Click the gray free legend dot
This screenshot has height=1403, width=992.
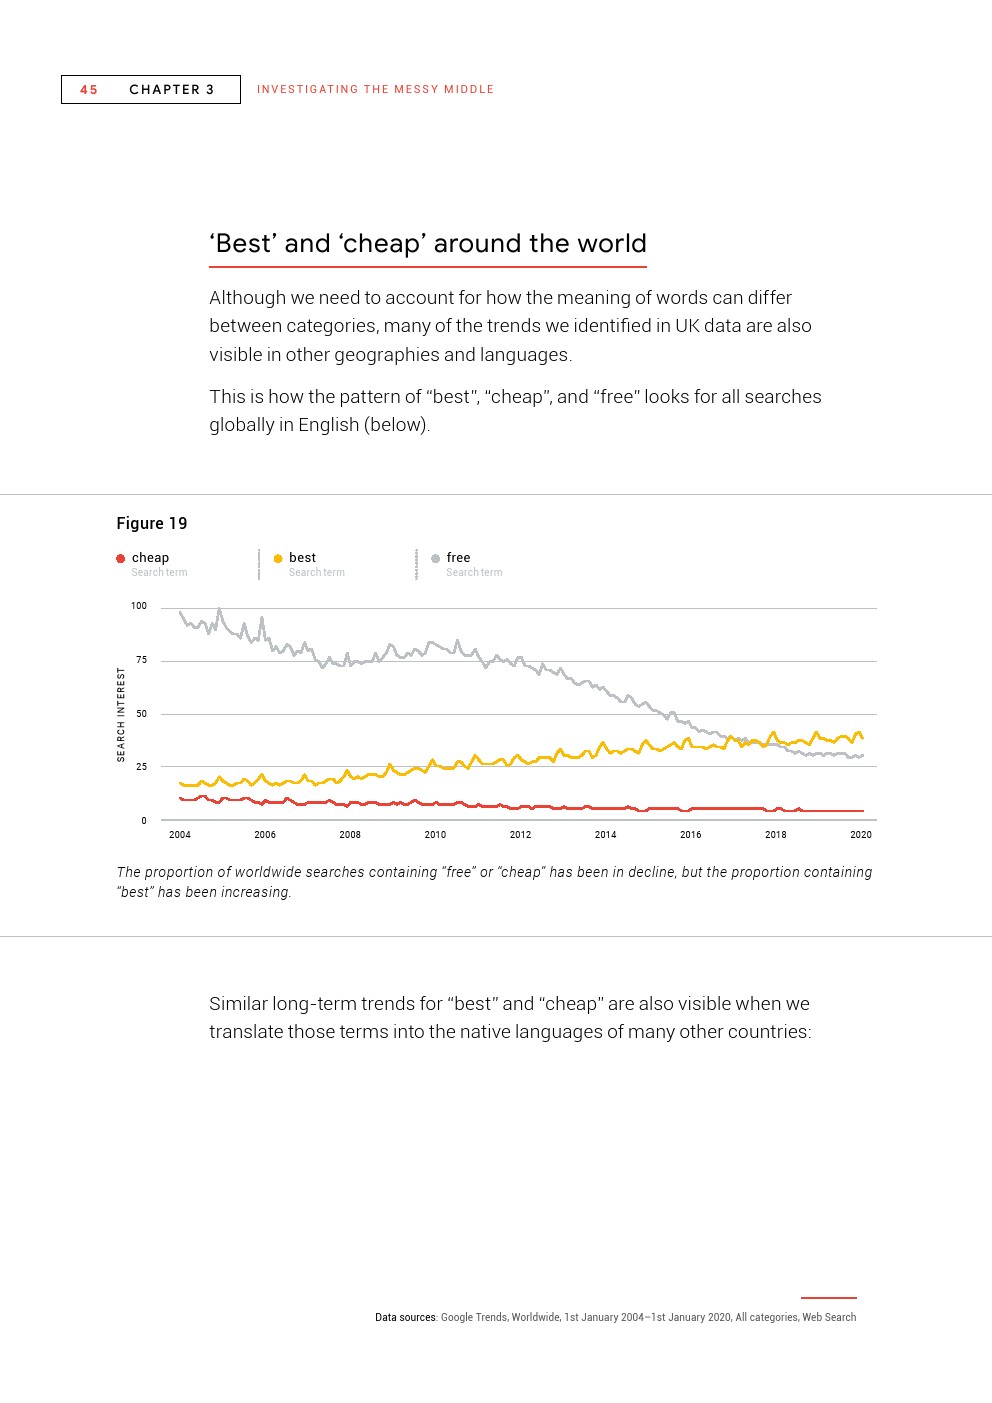[x=435, y=559]
